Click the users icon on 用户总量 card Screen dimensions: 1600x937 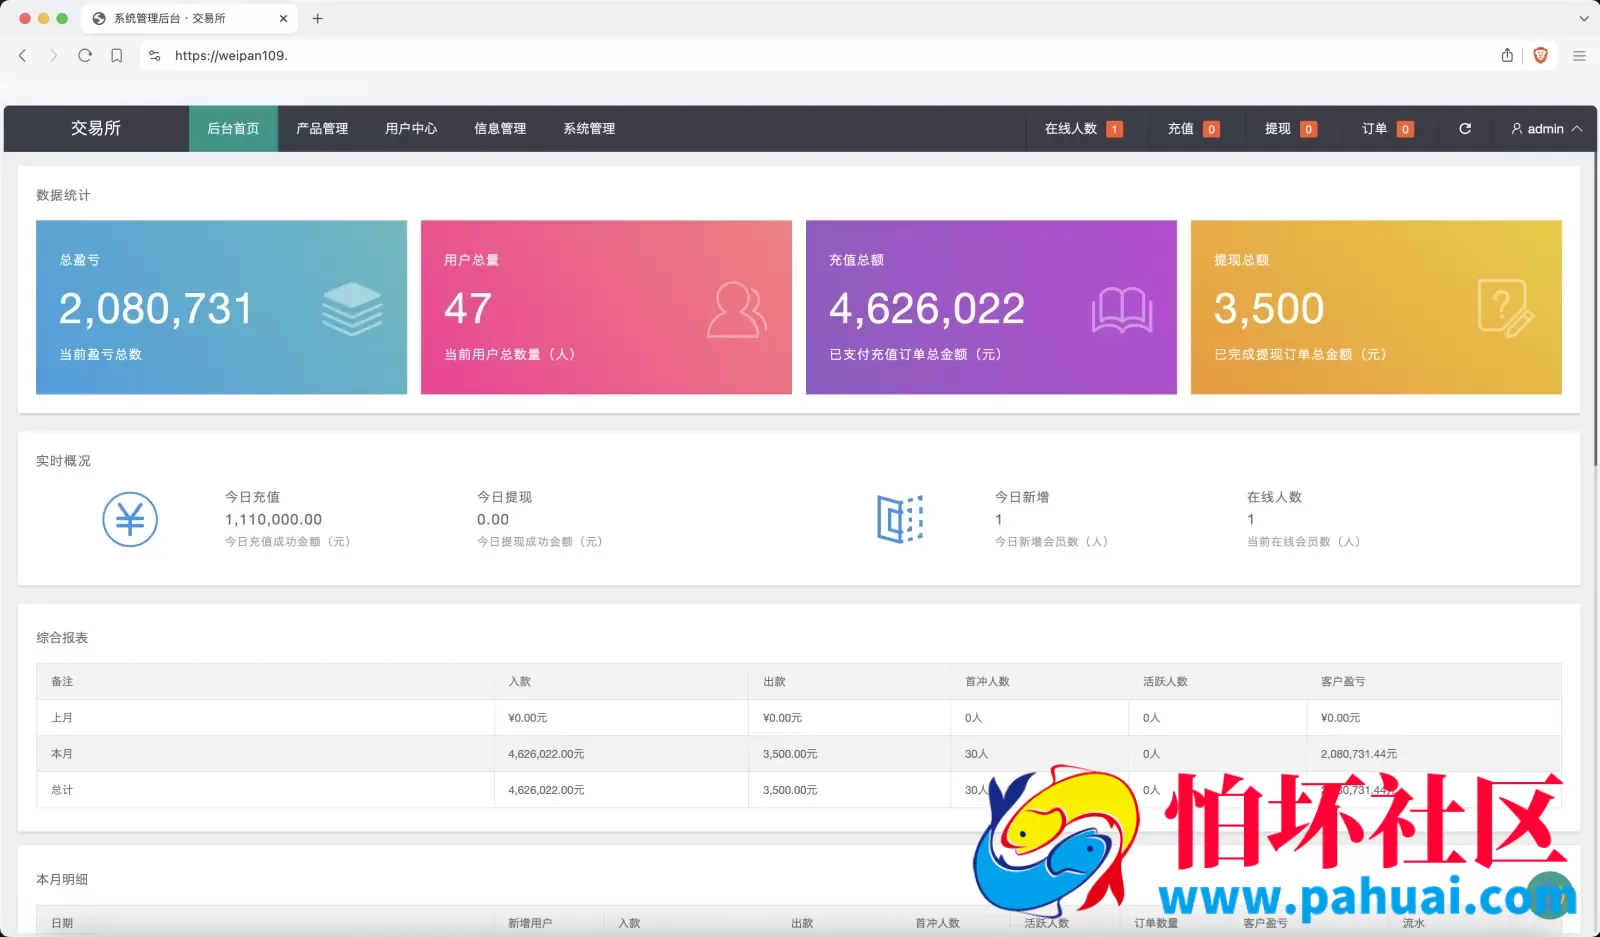coord(737,310)
